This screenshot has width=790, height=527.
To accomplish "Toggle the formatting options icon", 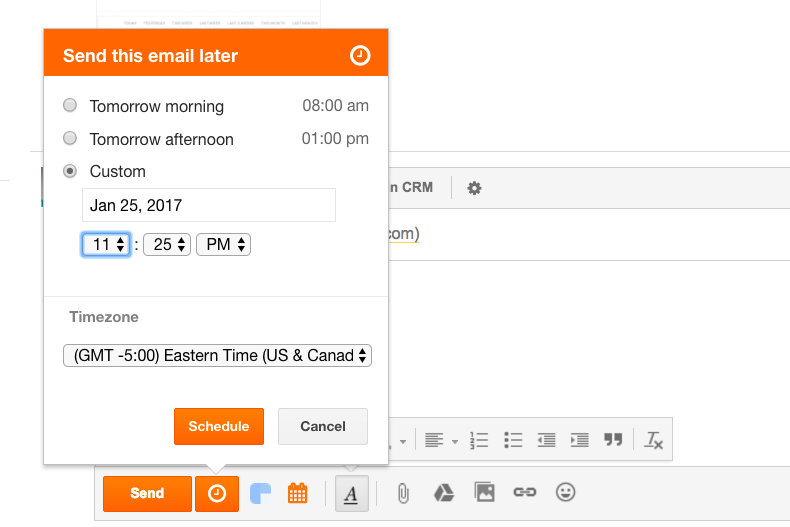I will (x=352, y=493).
